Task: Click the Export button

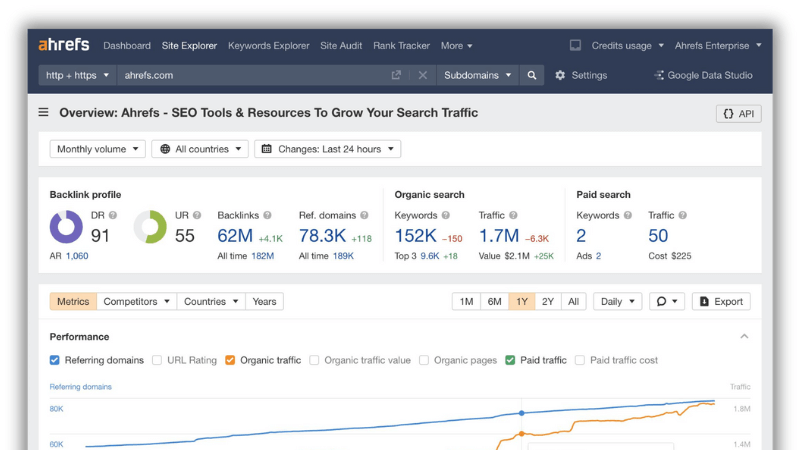Action: [721, 302]
